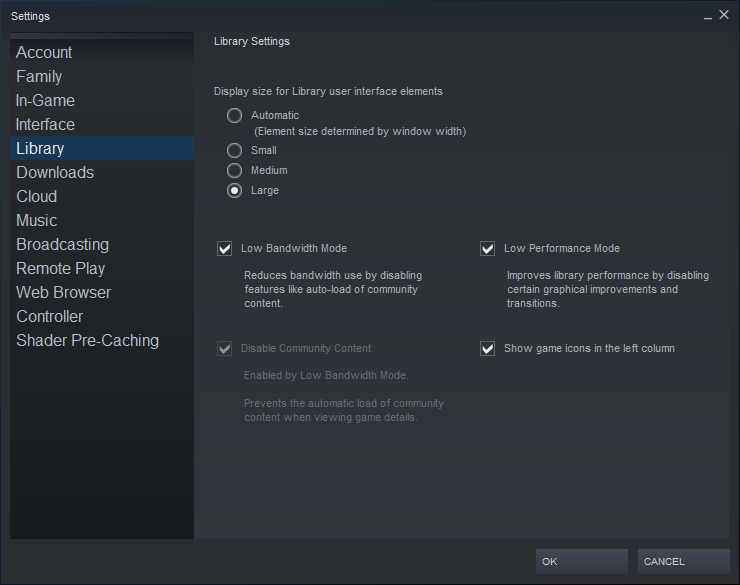Open the Family settings category
Screen dimensions: 740x585
[101, 76]
